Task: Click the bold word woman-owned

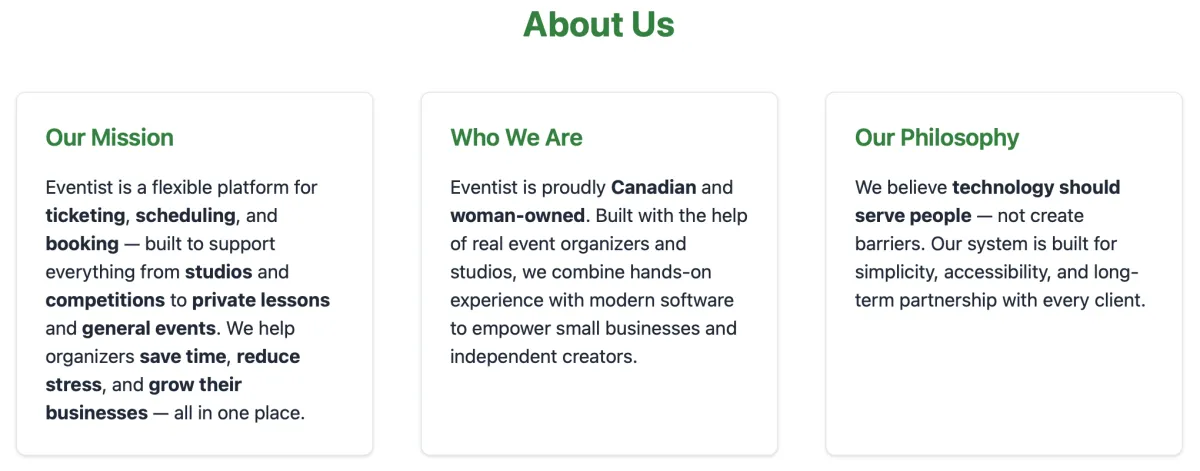Action: point(517,215)
